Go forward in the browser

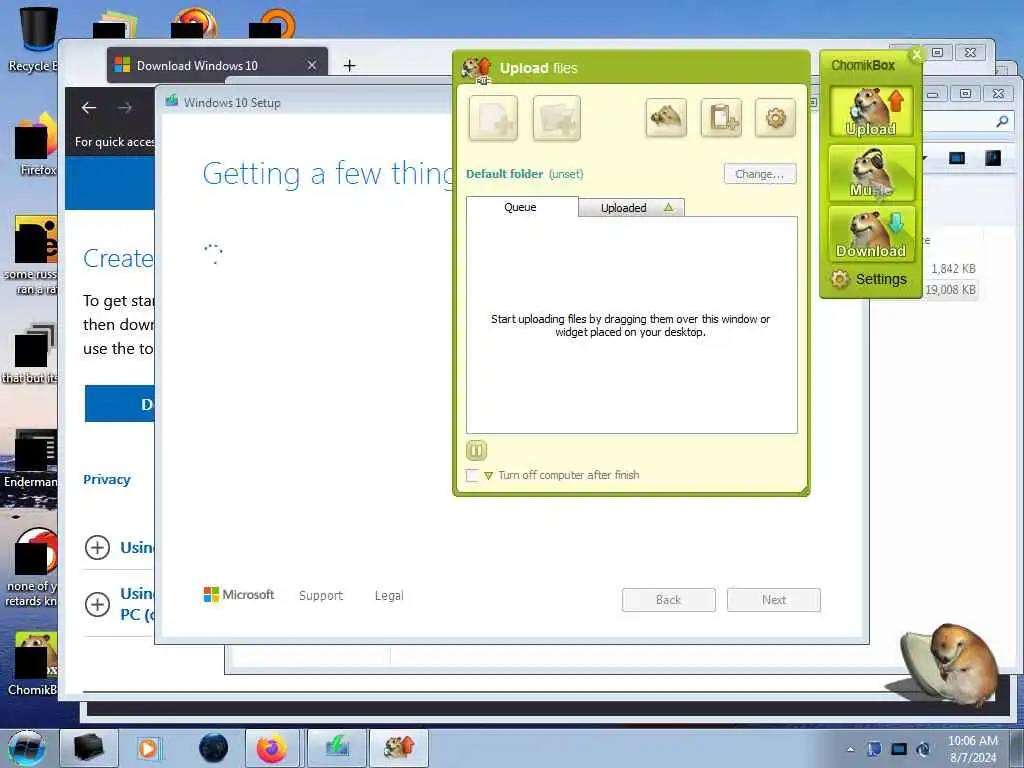pos(125,108)
